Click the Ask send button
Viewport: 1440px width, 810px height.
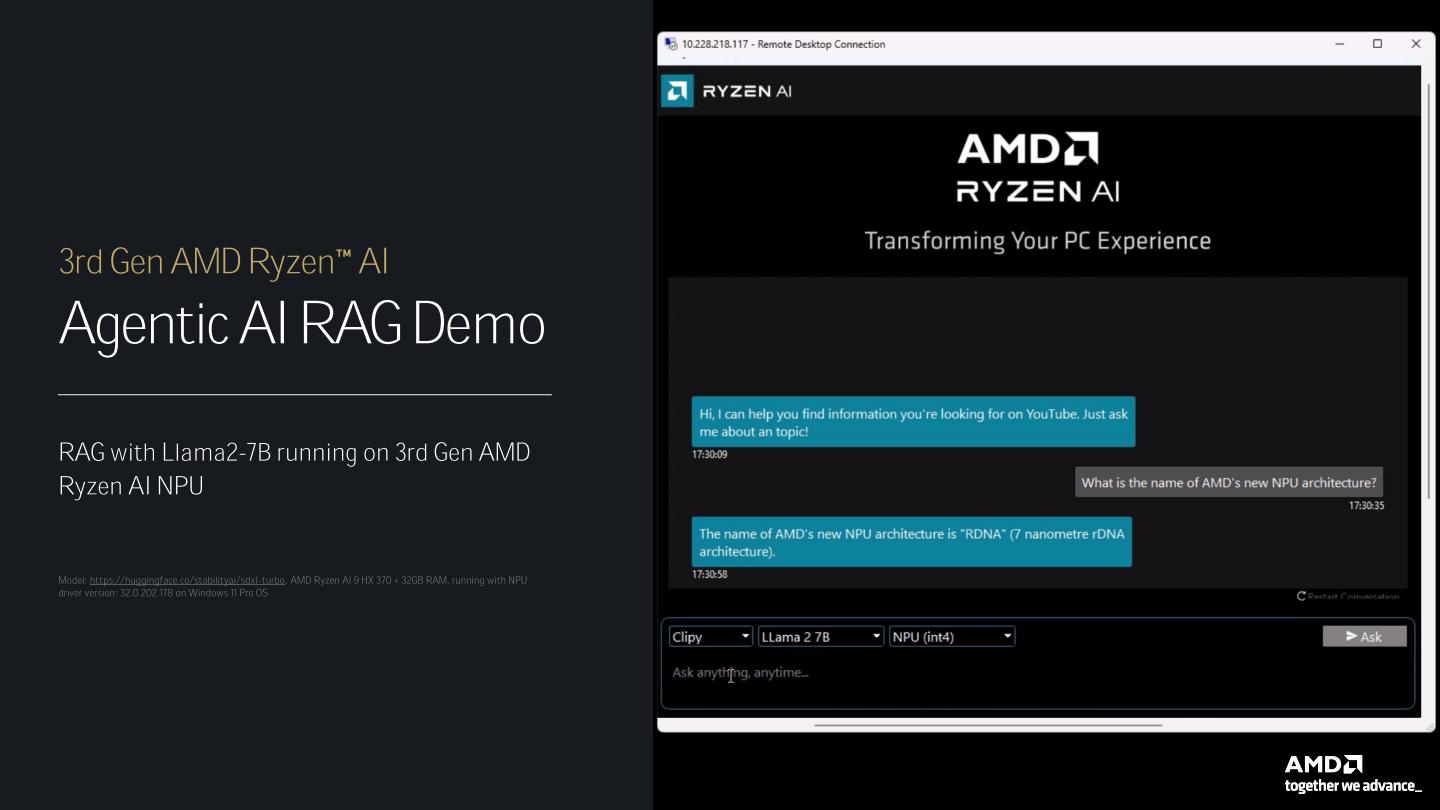(1364, 636)
